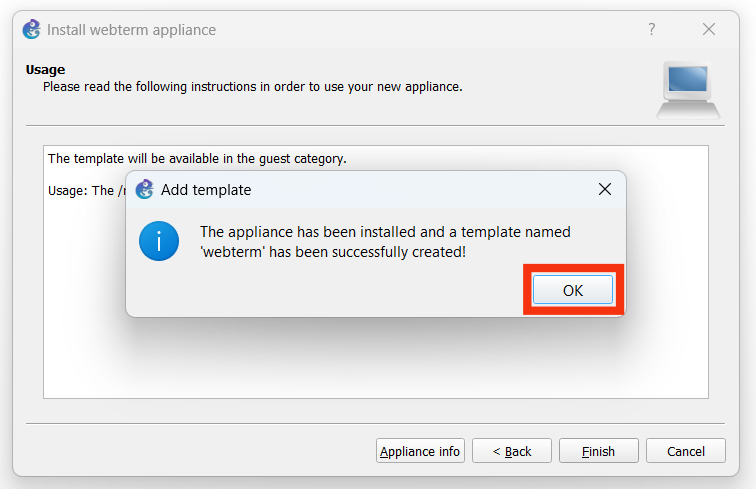Open the Appliance info button

click(420, 451)
